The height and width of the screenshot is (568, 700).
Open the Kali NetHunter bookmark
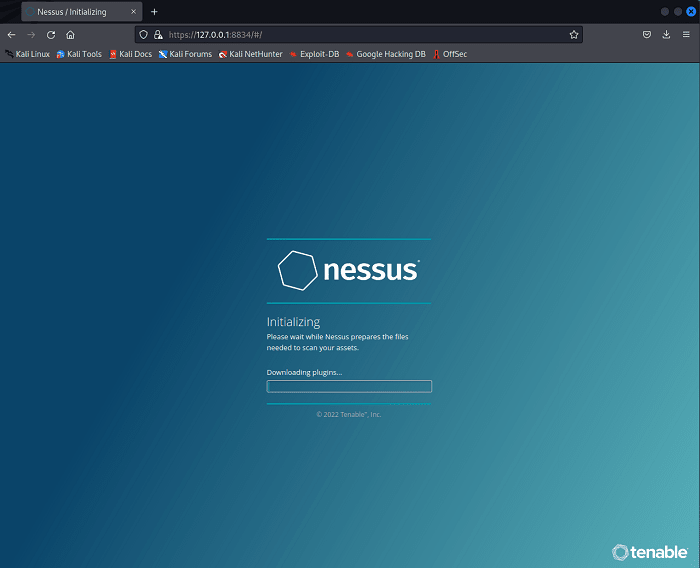tap(250, 54)
